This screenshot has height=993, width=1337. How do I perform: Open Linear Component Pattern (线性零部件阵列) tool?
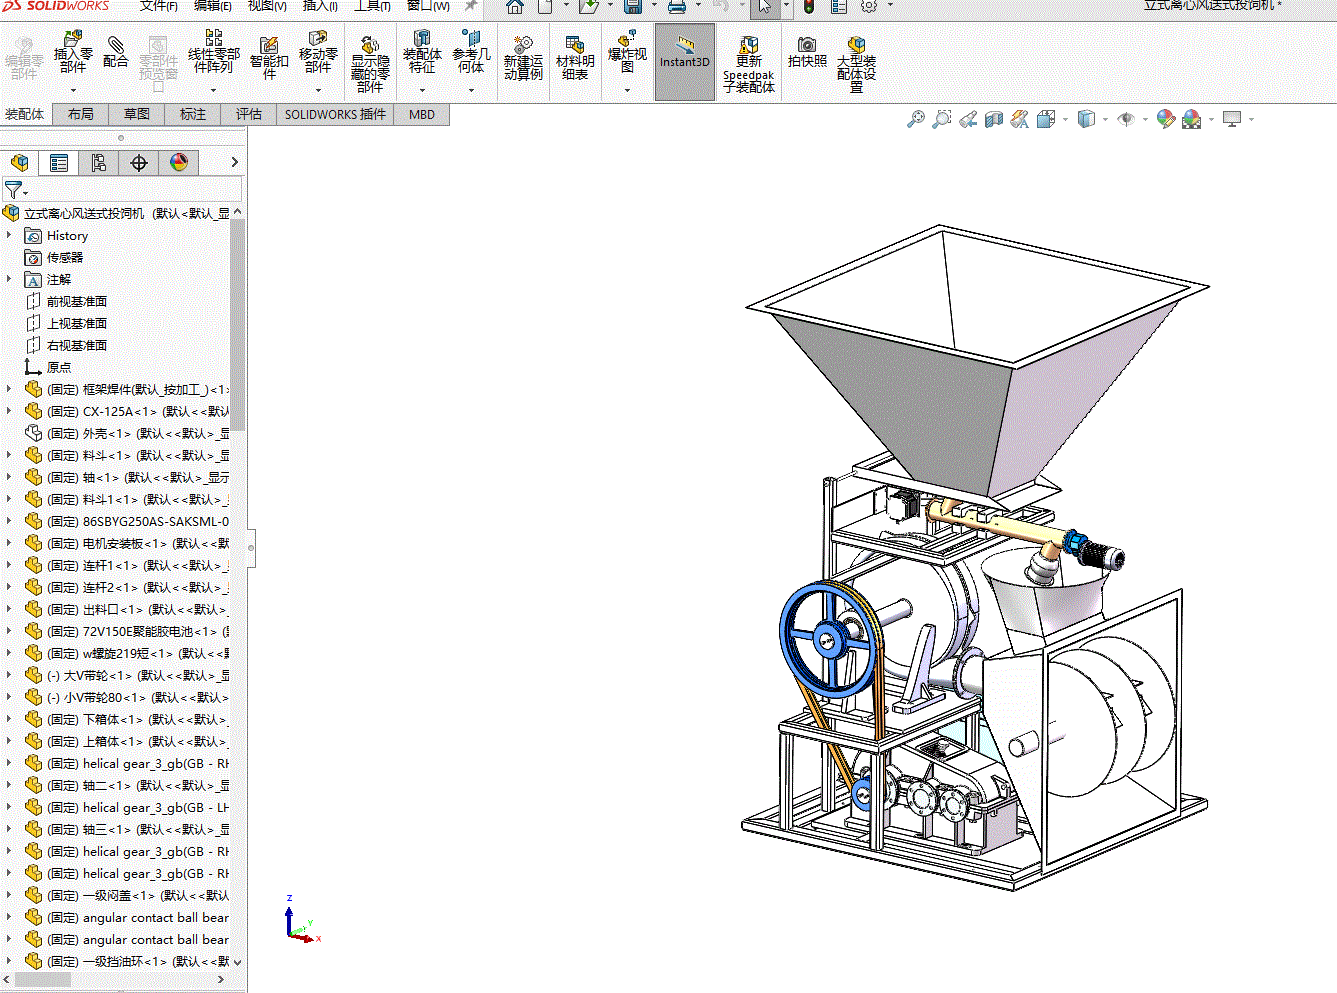click(x=214, y=52)
